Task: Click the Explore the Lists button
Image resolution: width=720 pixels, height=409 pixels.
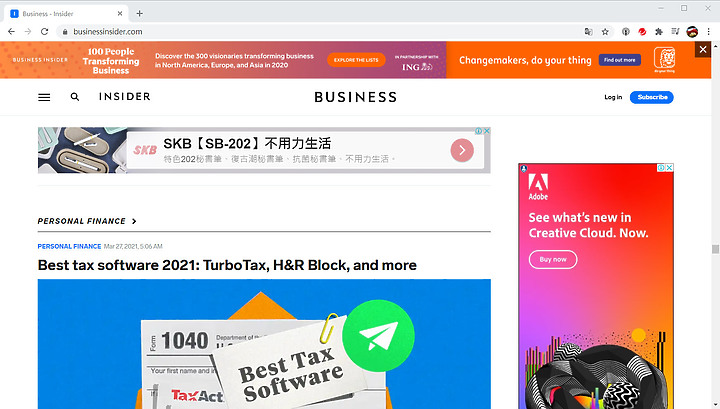Action: click(x=356, y=60)
